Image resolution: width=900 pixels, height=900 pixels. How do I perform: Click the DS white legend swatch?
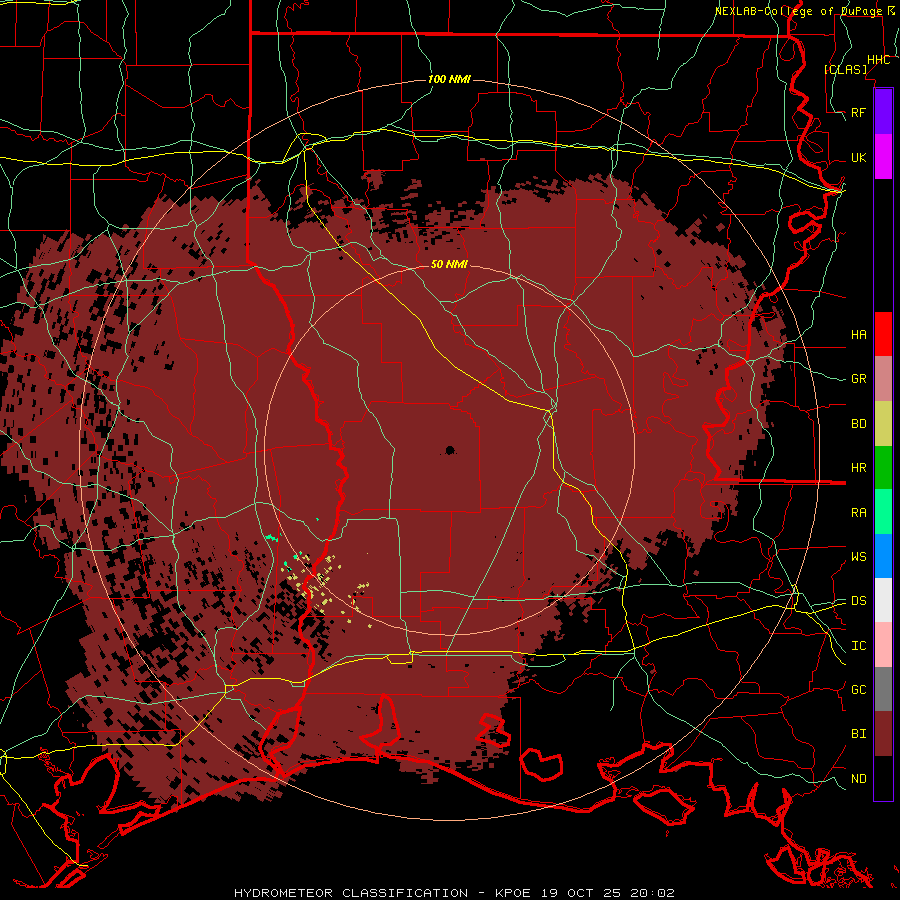pos(883,600)
